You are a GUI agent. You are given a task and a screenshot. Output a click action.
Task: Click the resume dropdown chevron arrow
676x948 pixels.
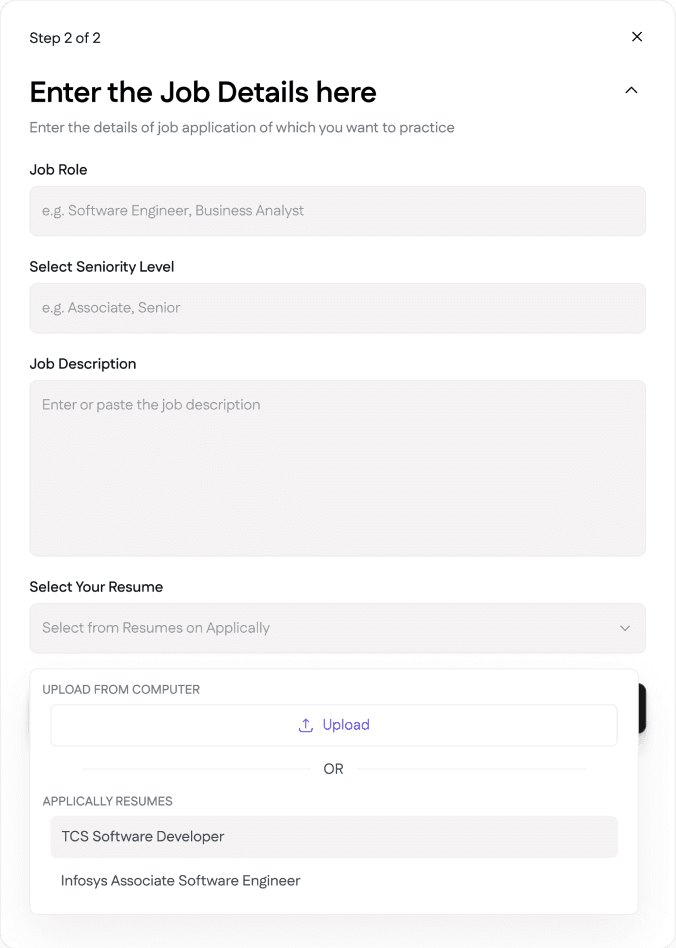[x=625, y=628]
